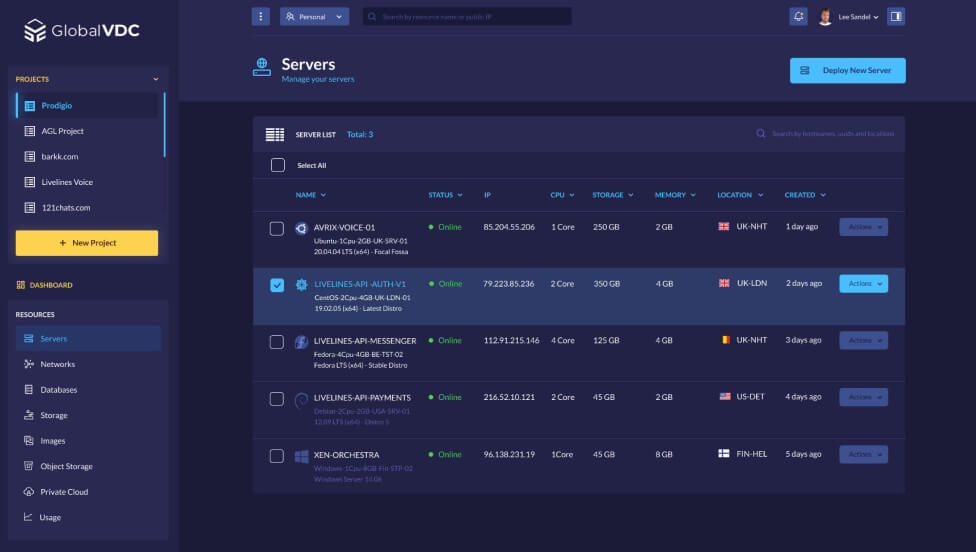Go to Object Storage in sidebar
Screen dimensions: 976x552
[x=66, y=466]
